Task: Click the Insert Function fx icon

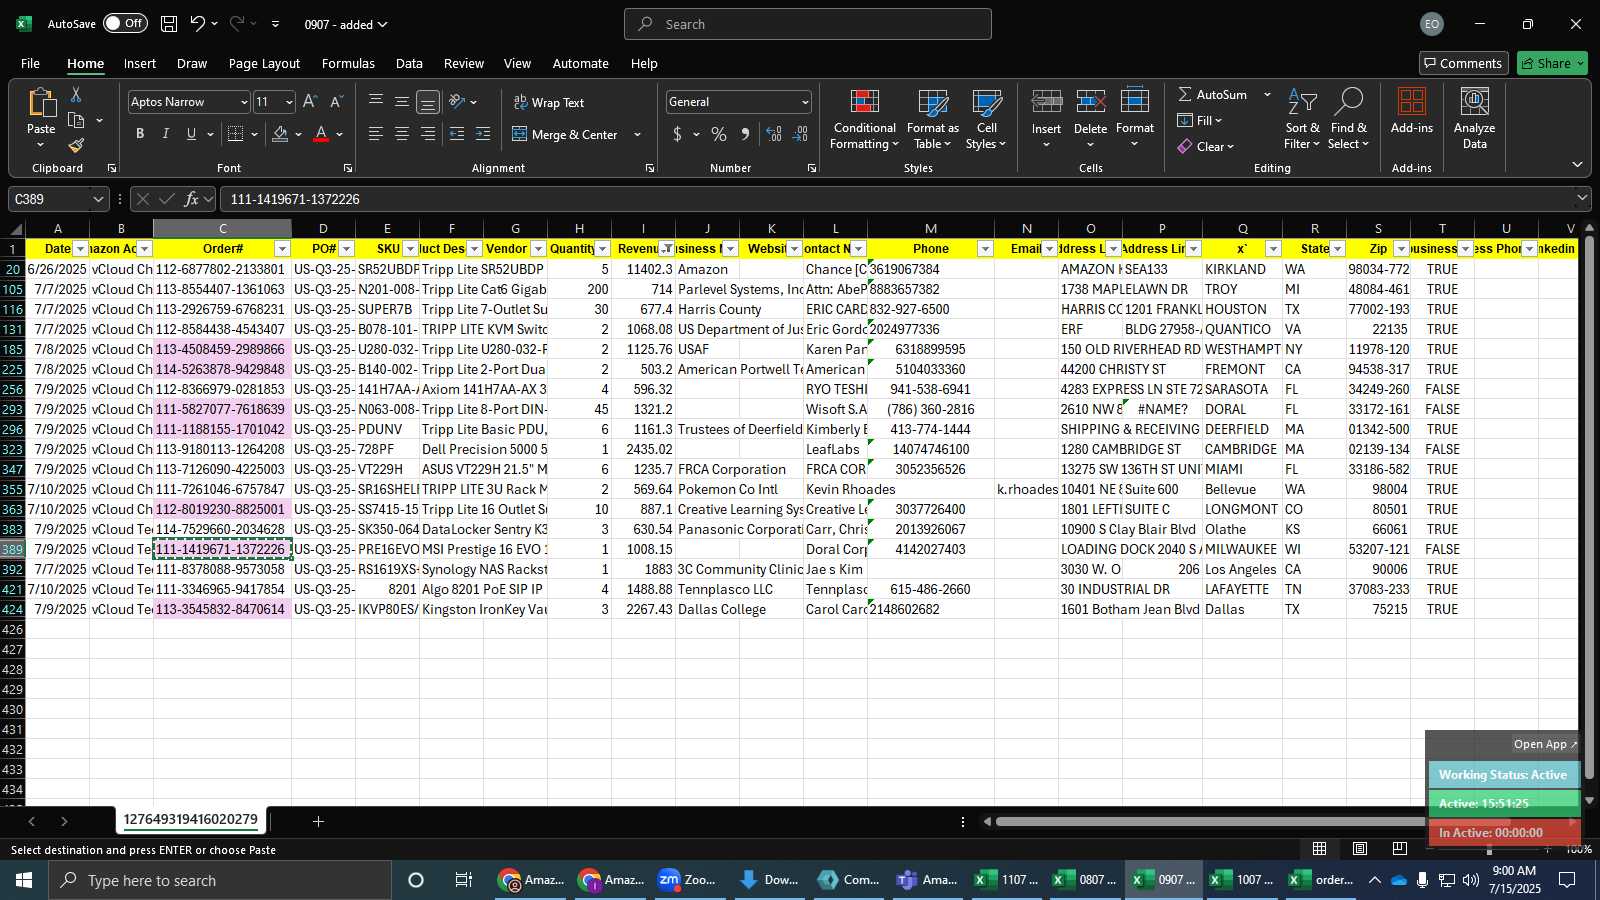Action: click(x=192, y=199)
